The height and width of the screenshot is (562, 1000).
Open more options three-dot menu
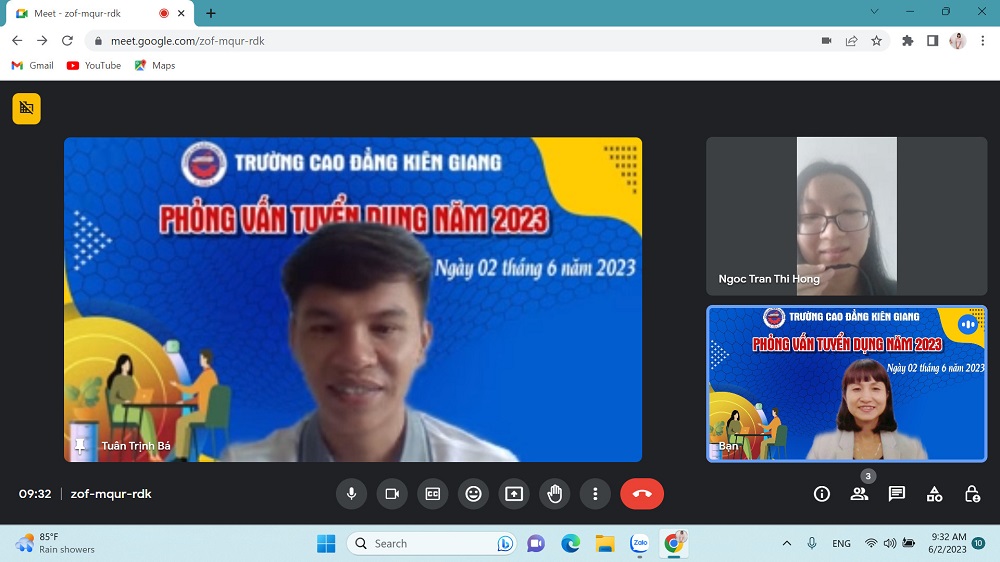point(595,493)
